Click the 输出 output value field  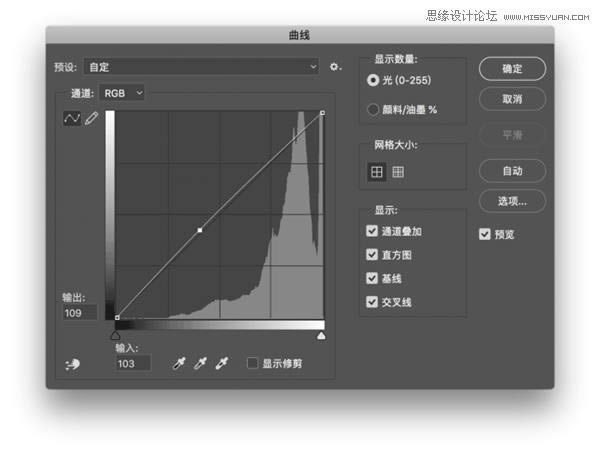80,313
